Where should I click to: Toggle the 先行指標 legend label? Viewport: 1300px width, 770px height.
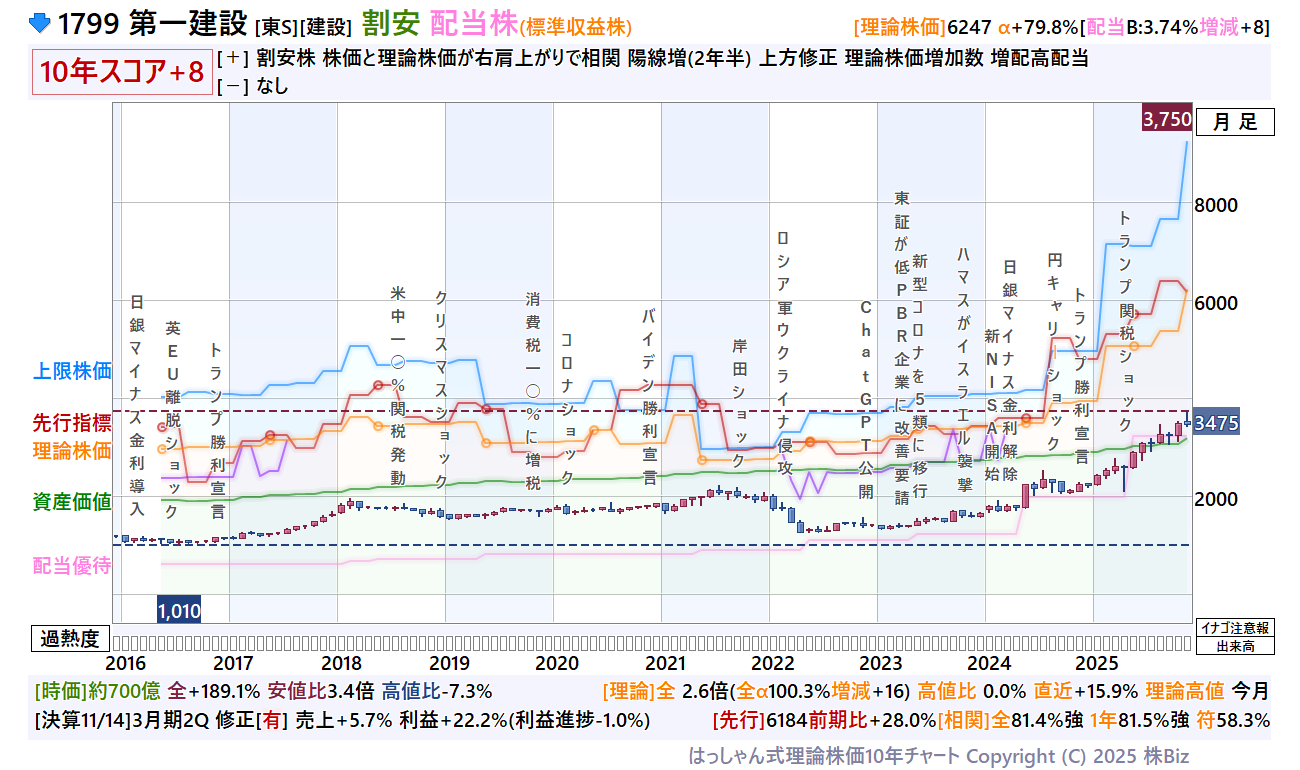72,422
